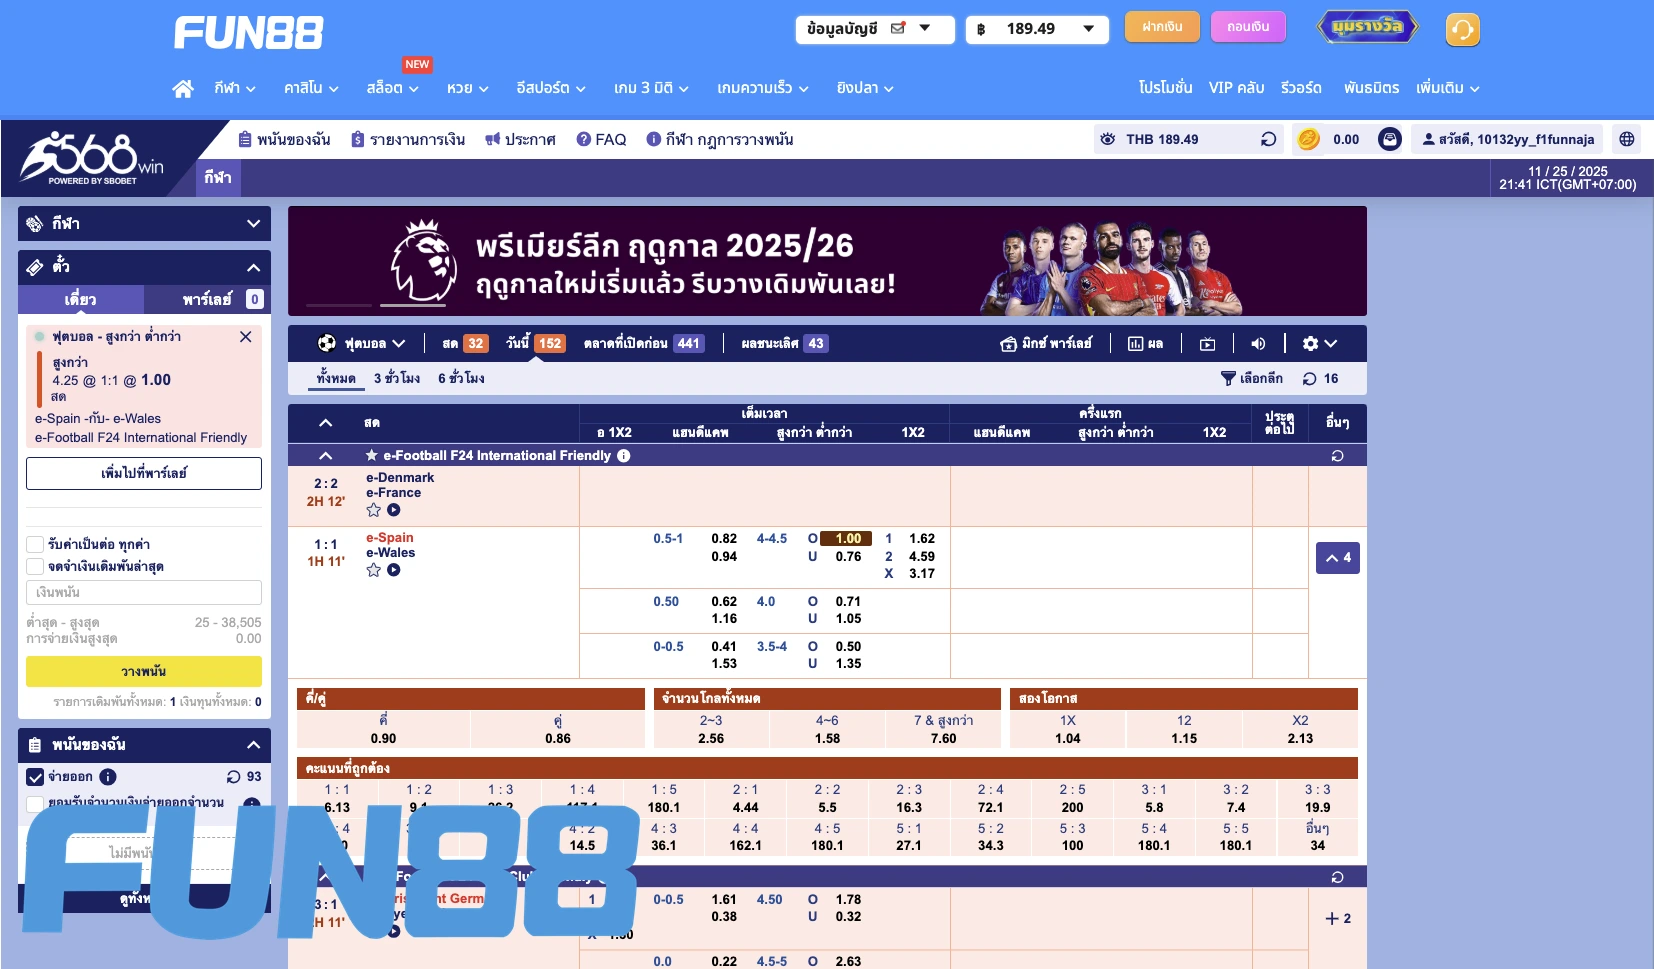Click the orange deposit button
The image size is (1654, 969).
tap(1161, 27)
